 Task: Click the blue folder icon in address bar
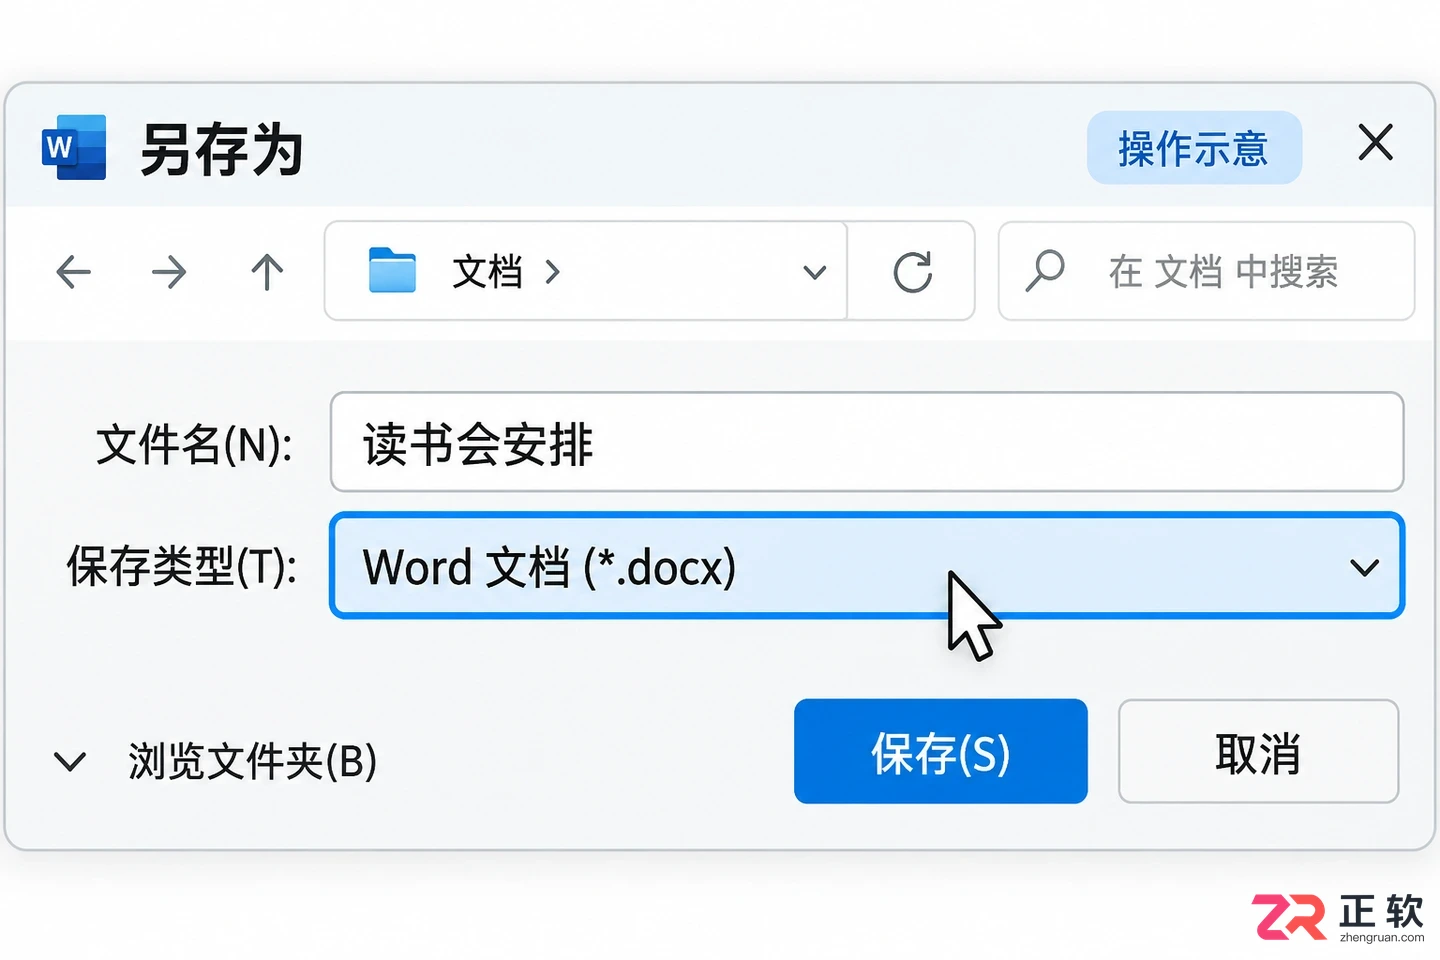point(392,270)
